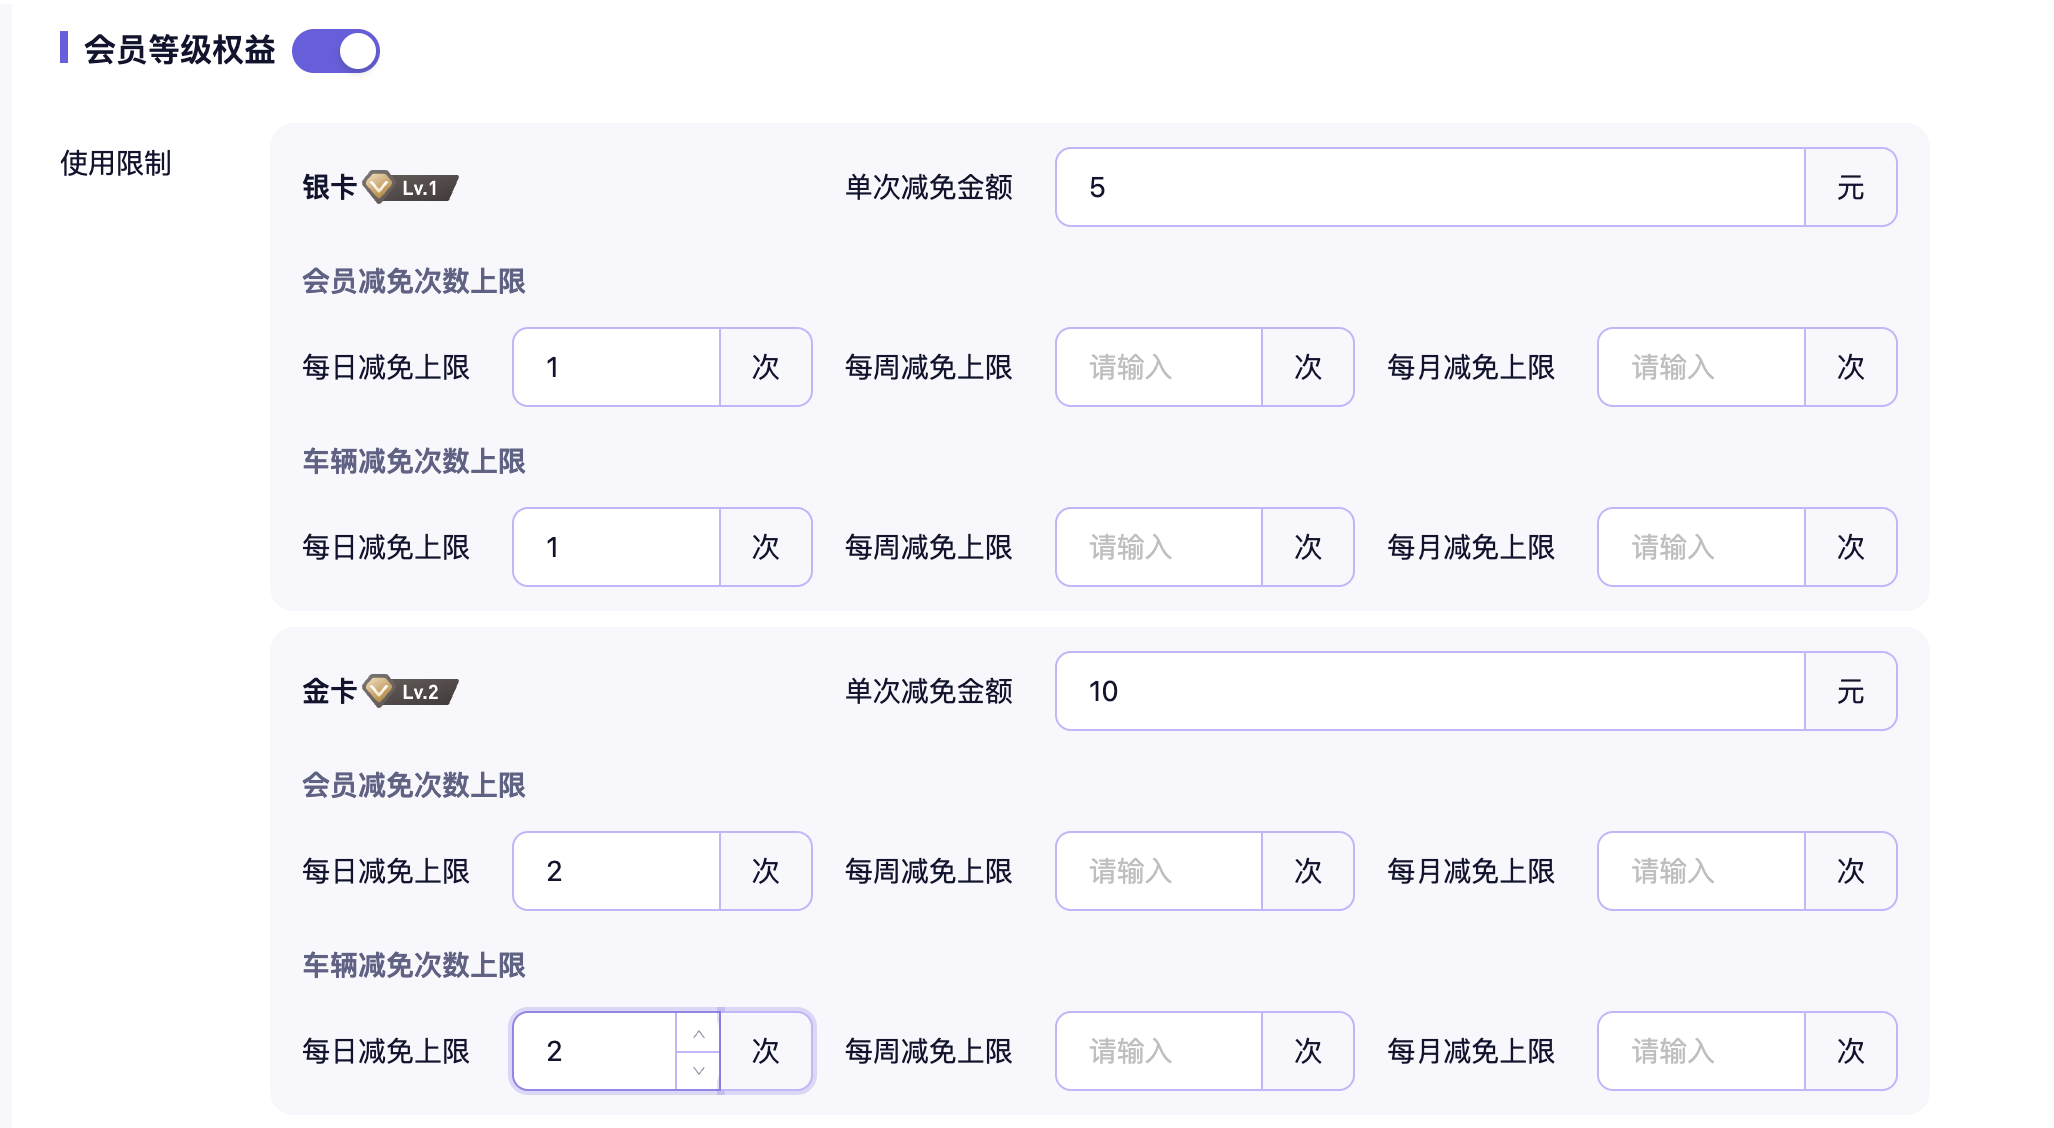2054x1128 pixels.
Task: Click 金卡 member 每周减免上限 input
Action: tap(1159, 871)
